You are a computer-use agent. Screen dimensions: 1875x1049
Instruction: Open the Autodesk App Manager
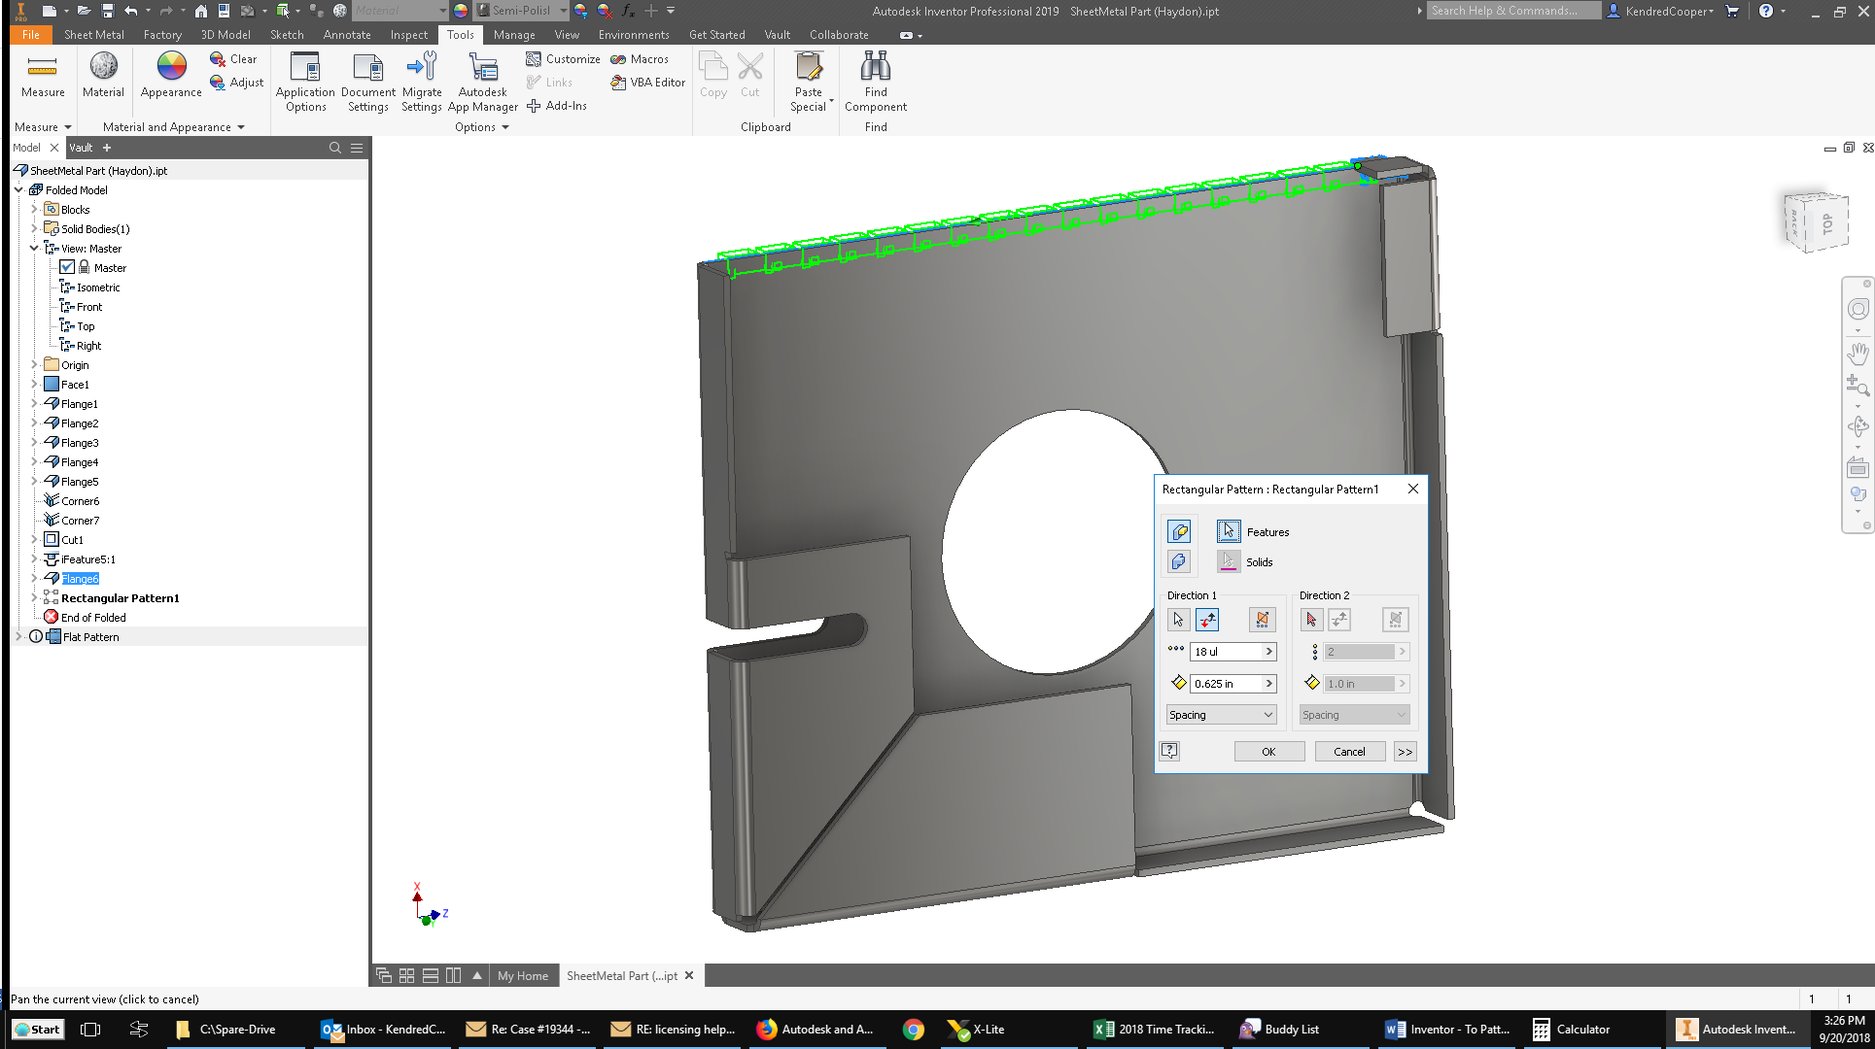coord(482,82)
